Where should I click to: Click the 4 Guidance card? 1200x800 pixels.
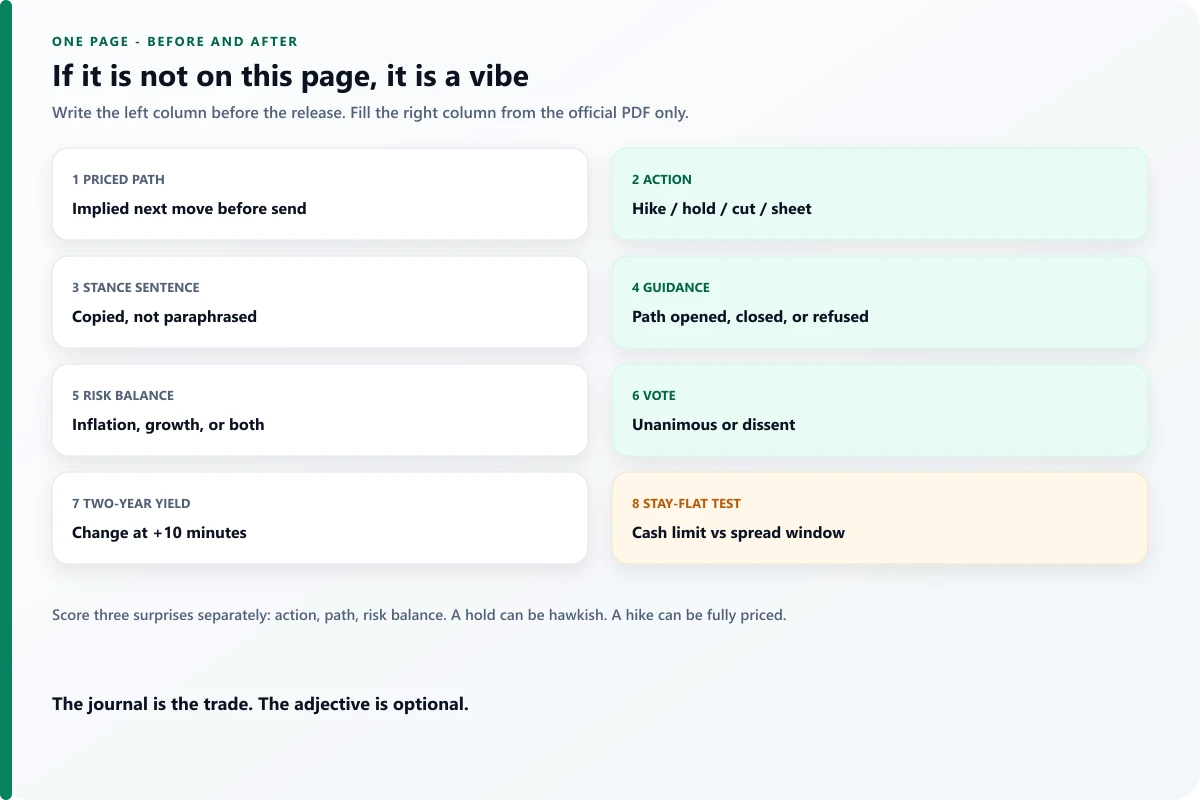(880, 302)
